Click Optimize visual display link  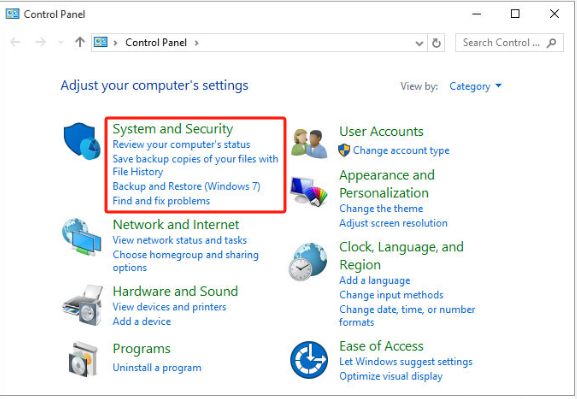tap(391, 376)
